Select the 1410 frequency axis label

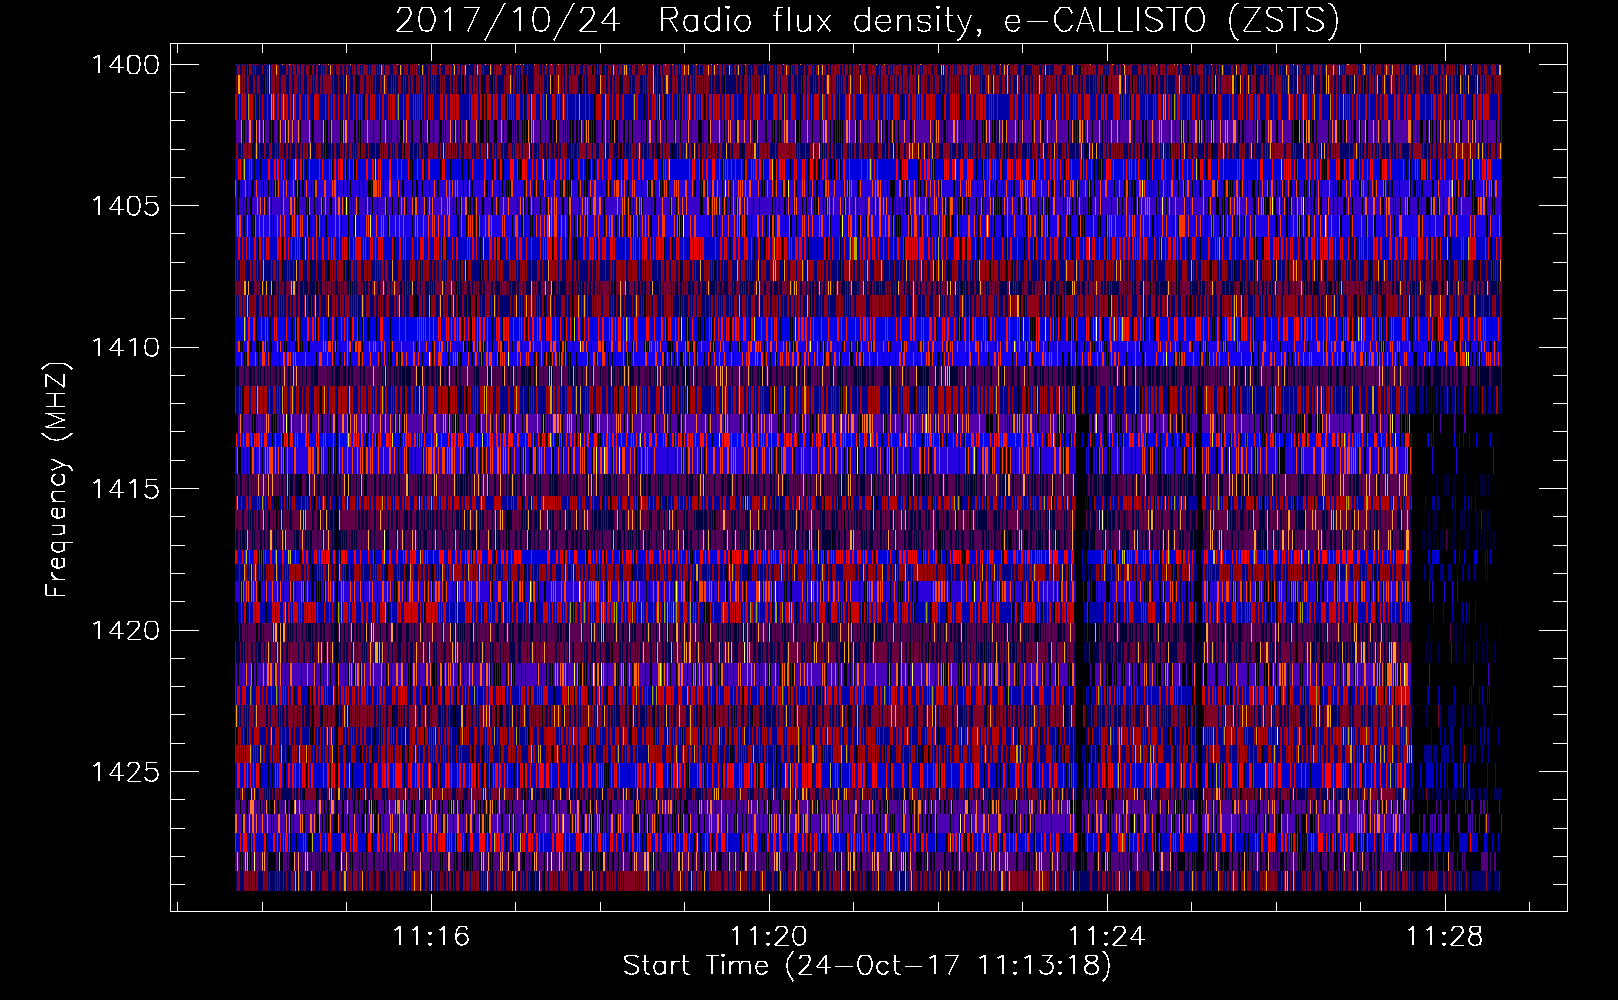pos(125,347)
